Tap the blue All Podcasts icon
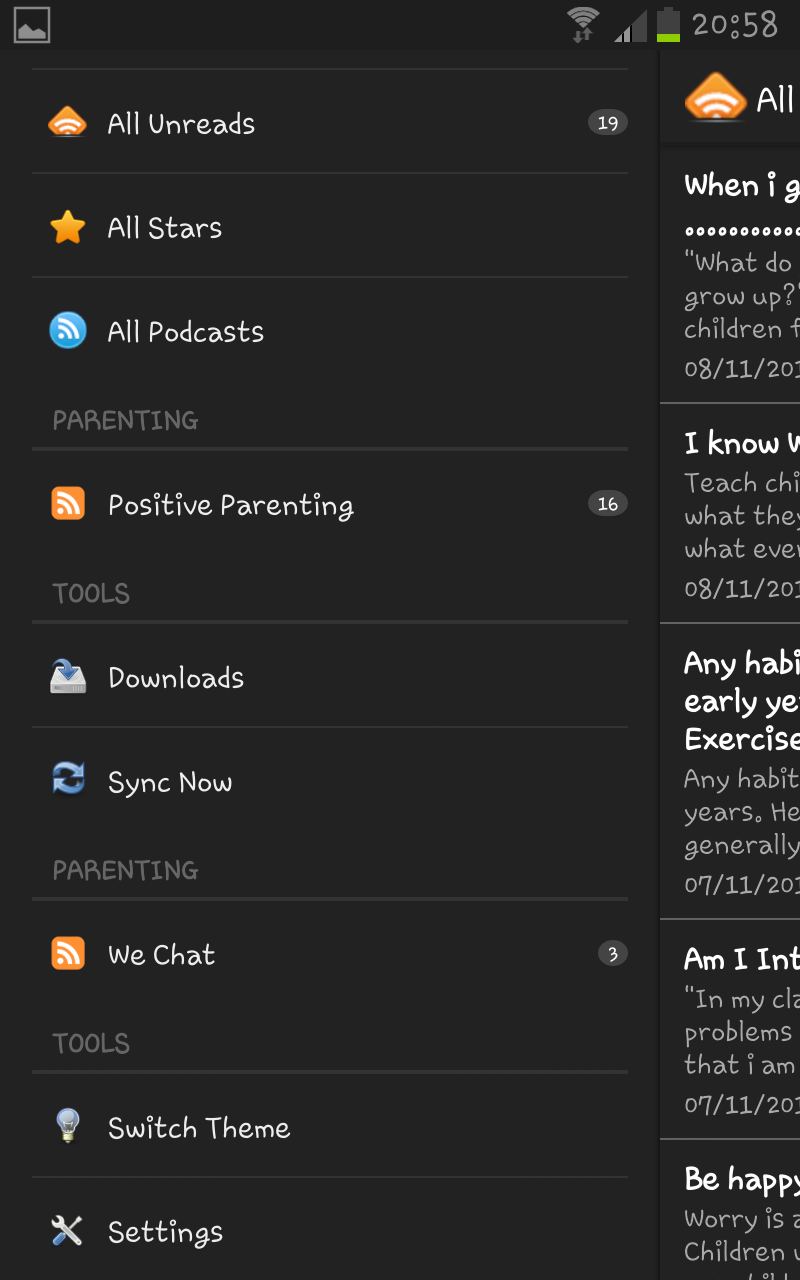The height and width of the screenshot is (1280, 800). coord(67,331)
